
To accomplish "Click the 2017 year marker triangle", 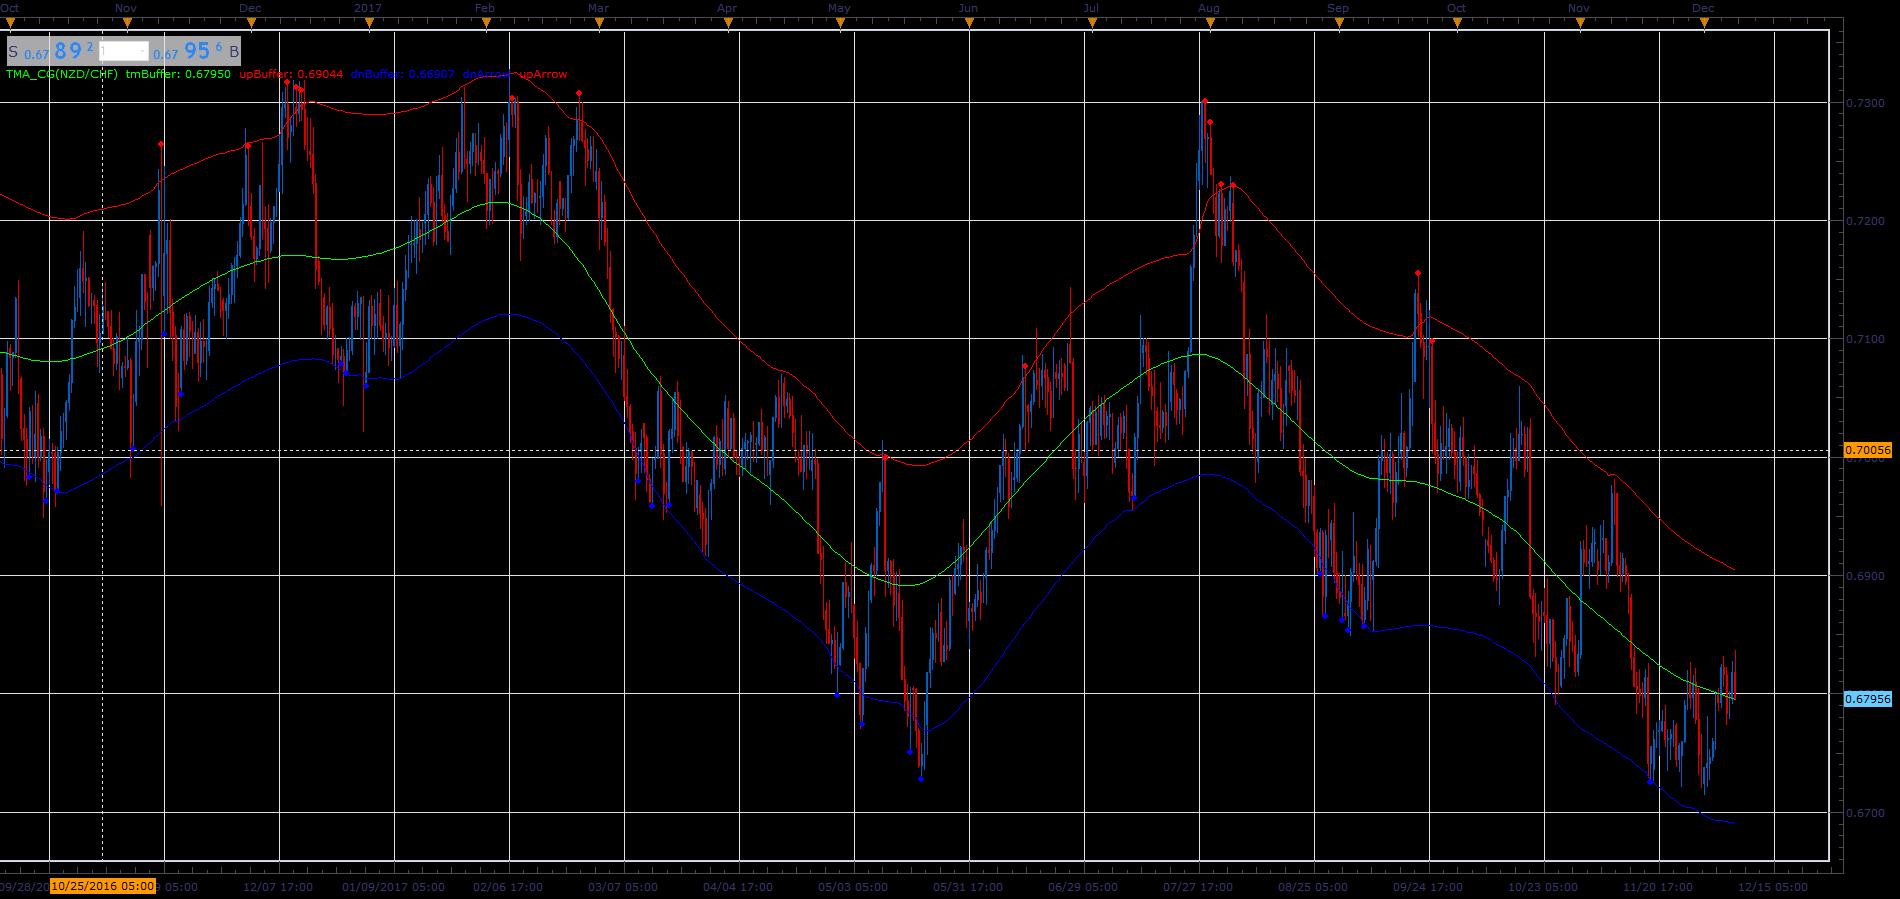I will (369, 23).
